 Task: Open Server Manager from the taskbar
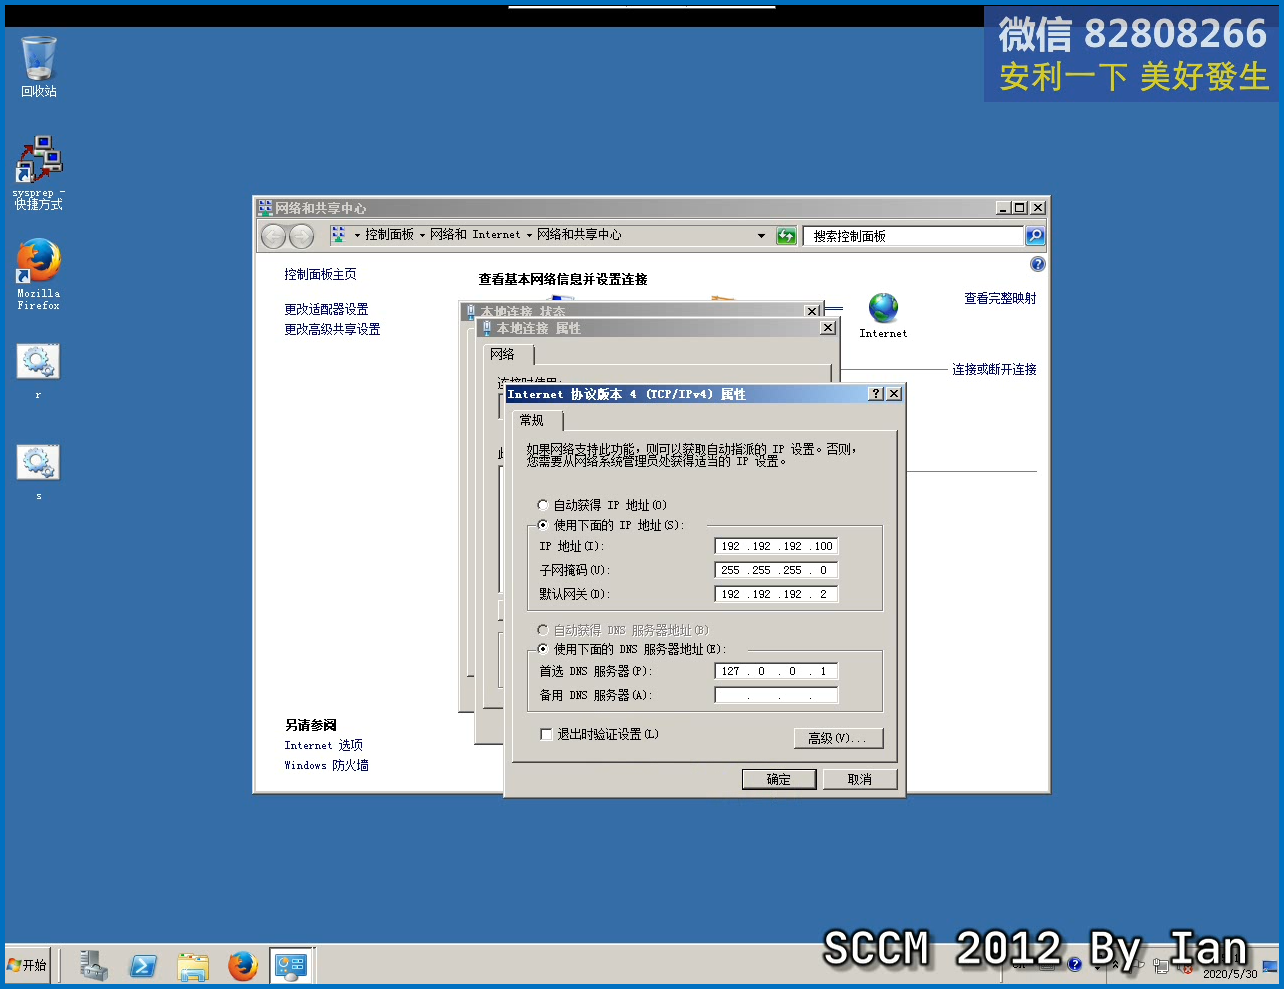94,965
